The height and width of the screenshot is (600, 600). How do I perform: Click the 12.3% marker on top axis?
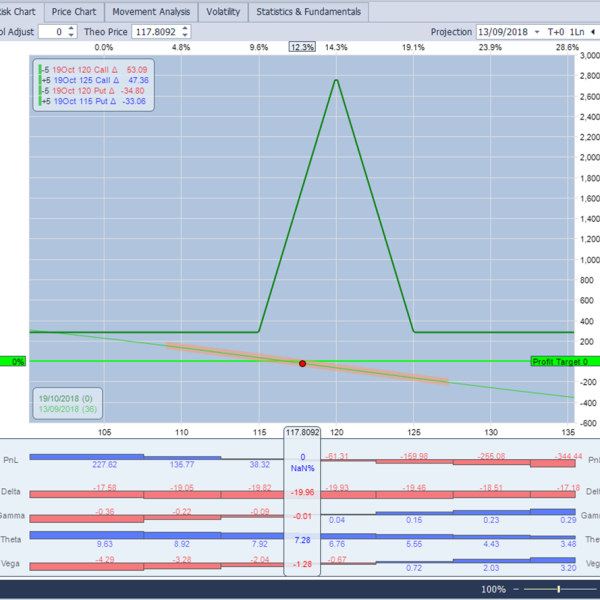click(x=302, y=47)
